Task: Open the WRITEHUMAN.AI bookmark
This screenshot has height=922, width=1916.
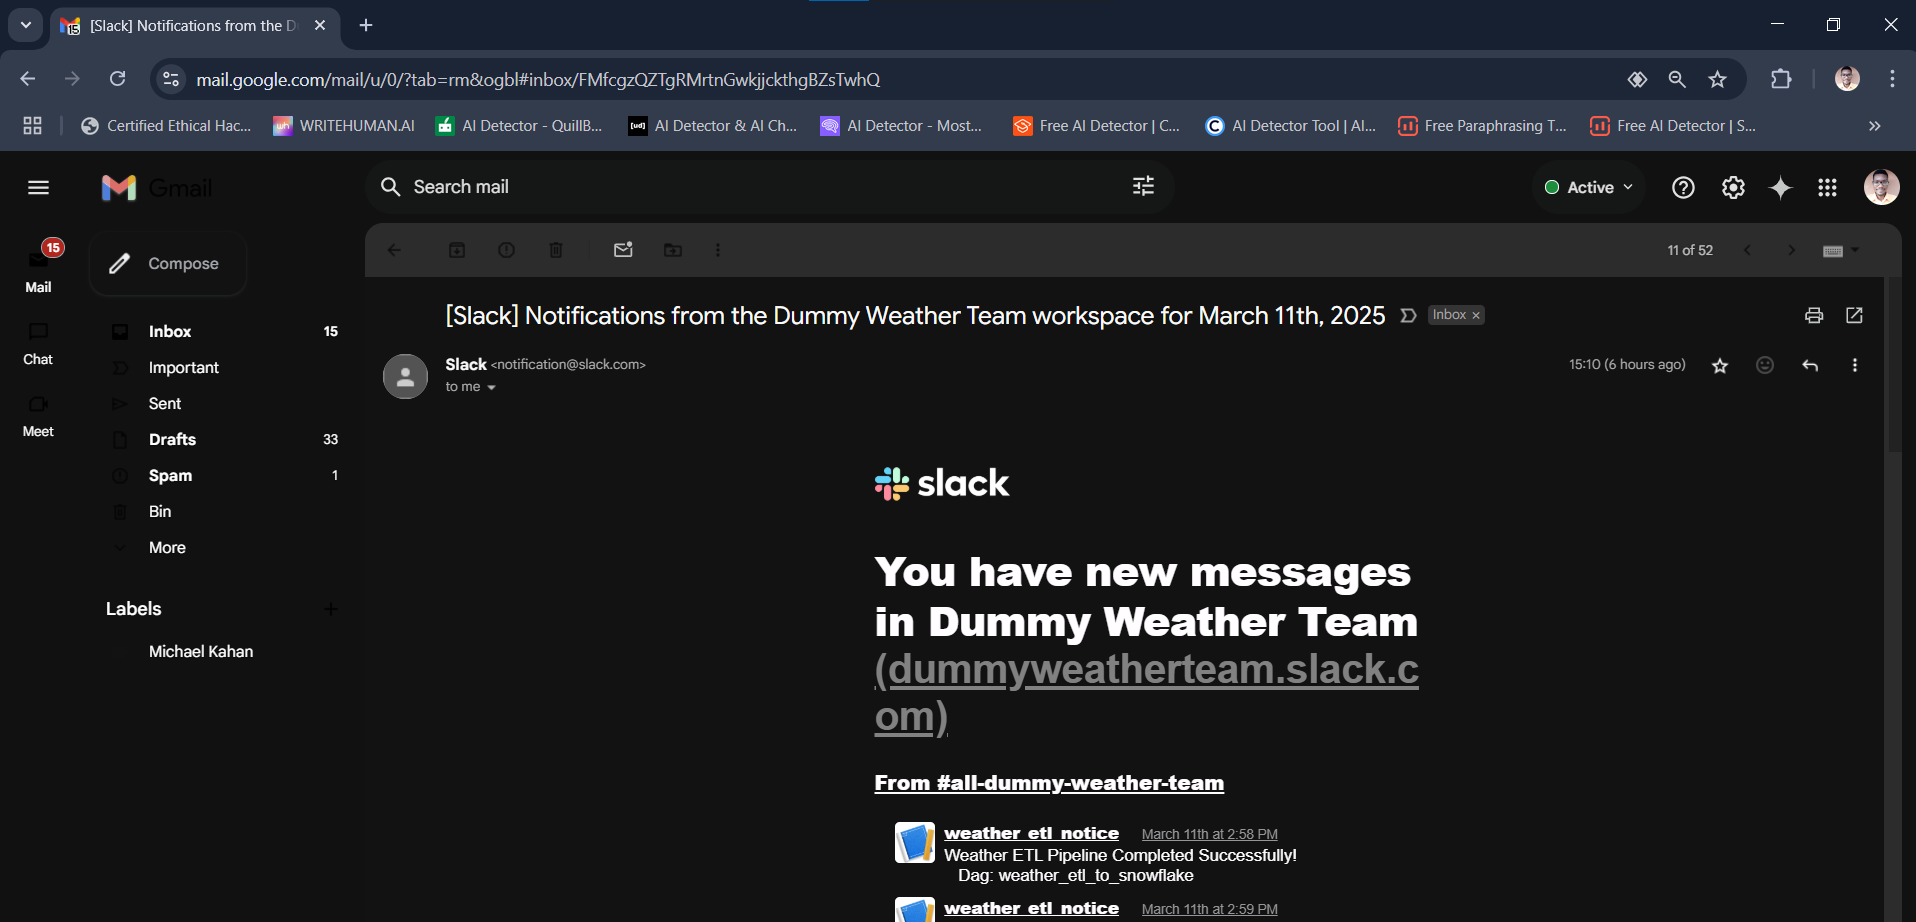Action: (x=345, y=126)
